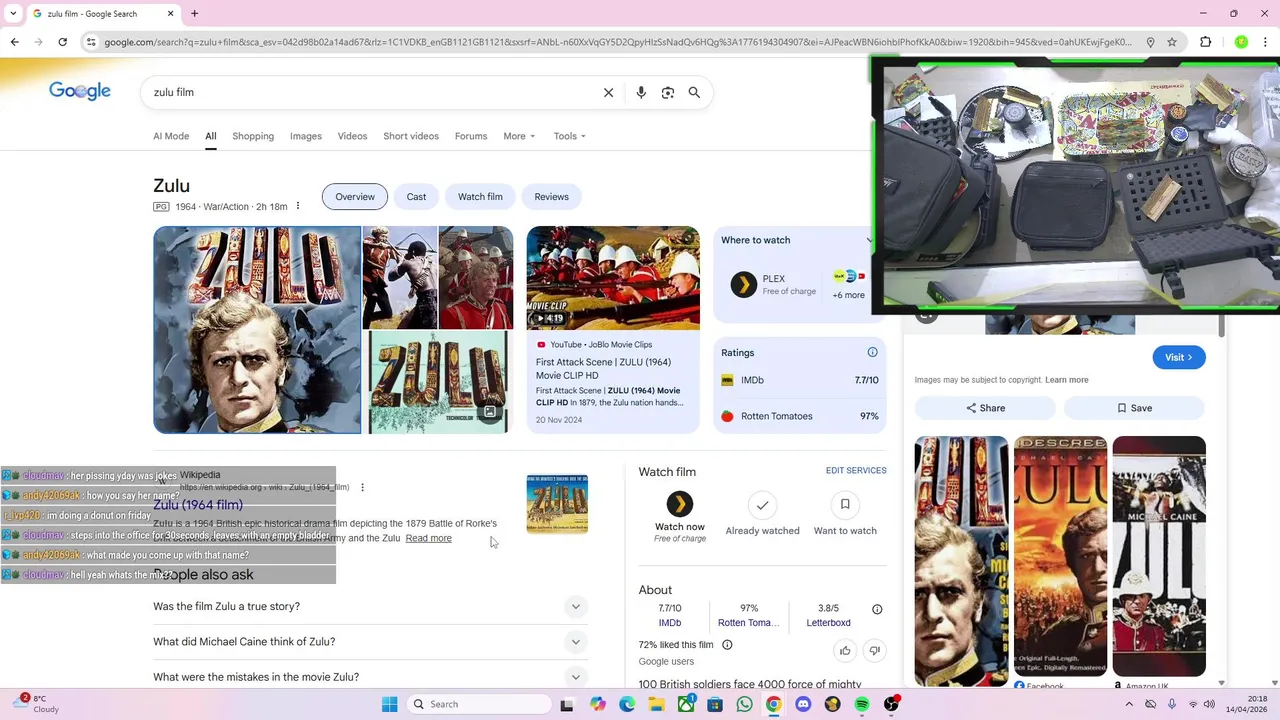Select the Cast chip

[x=416, y=197]
